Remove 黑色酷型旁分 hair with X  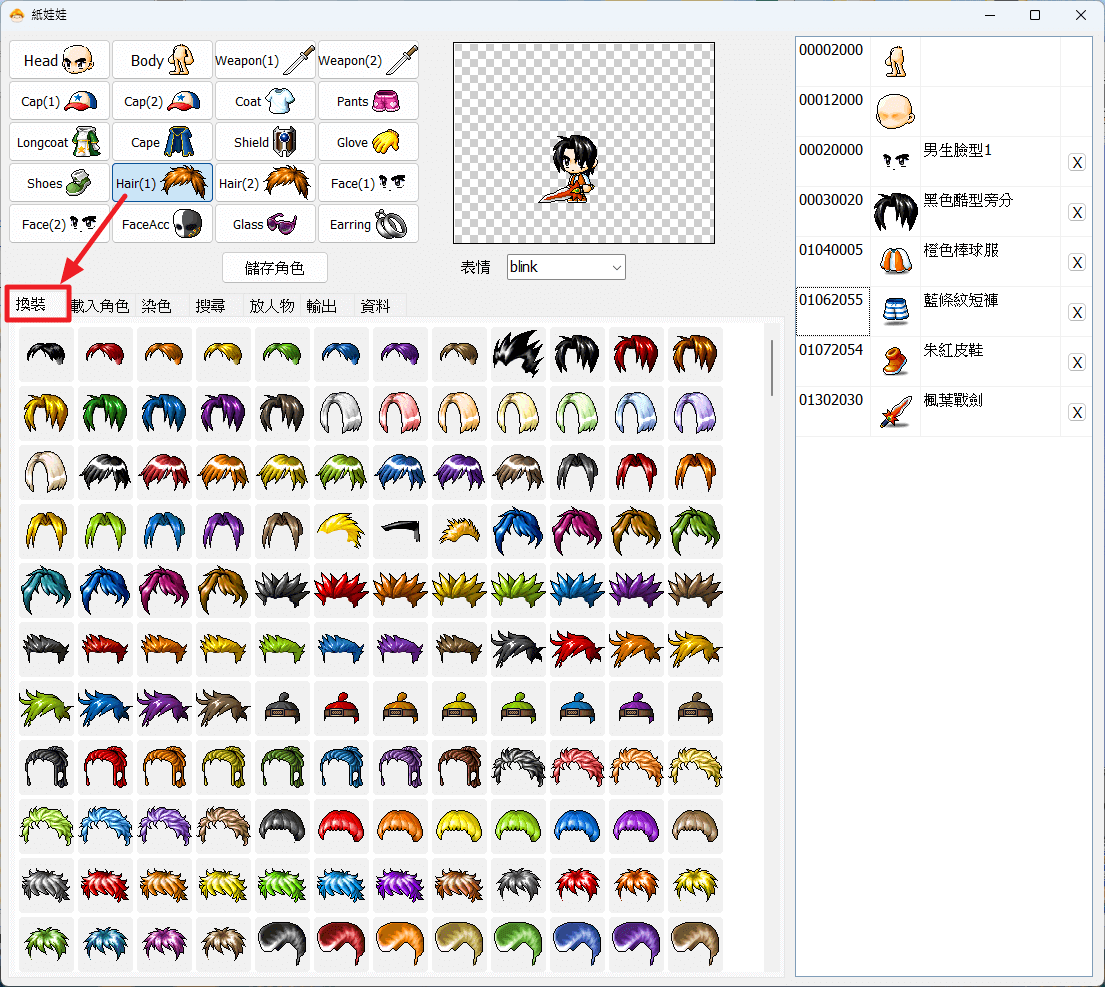point(1077,213)
